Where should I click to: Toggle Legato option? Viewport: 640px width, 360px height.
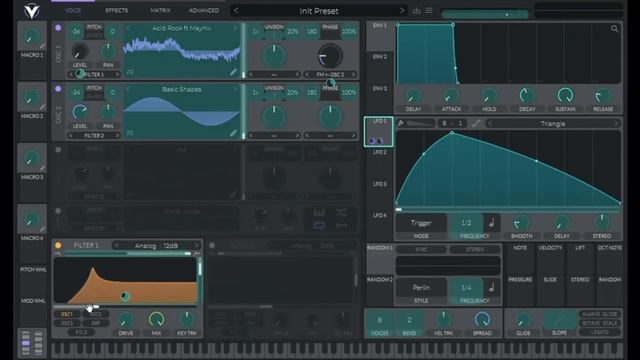[x=600, y=332]
